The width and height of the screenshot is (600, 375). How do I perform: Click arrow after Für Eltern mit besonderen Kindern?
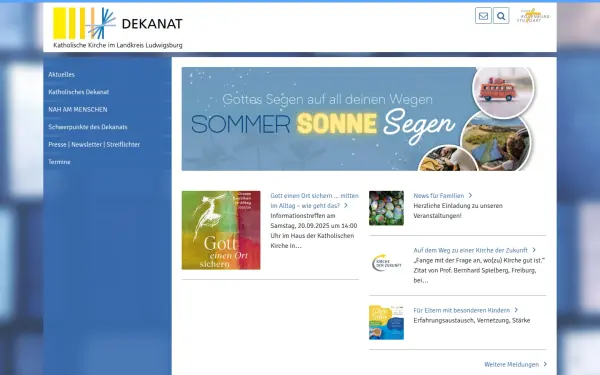(x=516, y=310)
